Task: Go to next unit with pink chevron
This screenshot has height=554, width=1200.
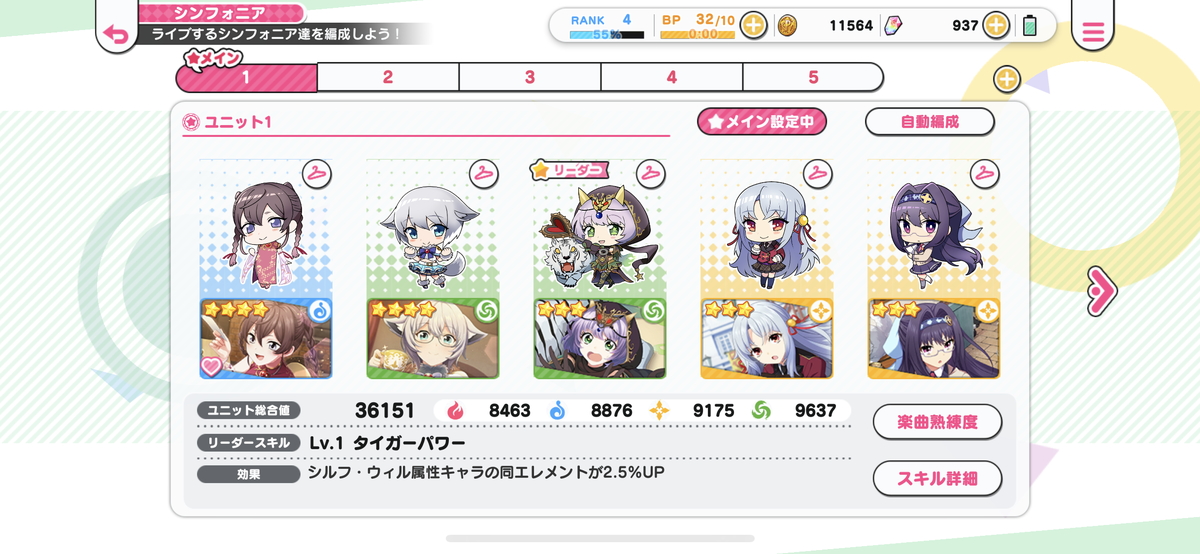Action: tap(1100, 291)
